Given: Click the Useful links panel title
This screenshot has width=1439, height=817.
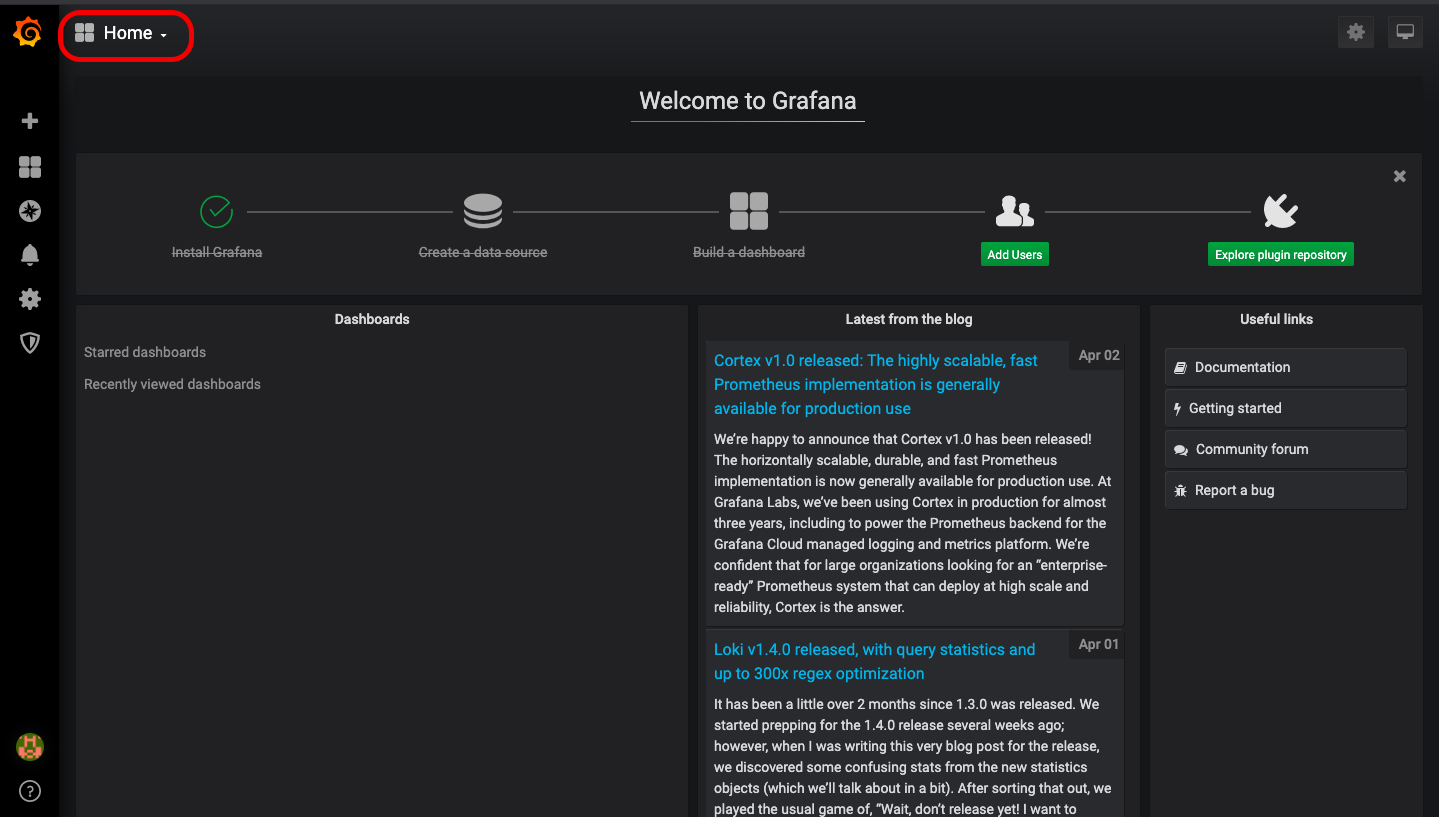Looking at the screenshot, I should pyautogui.click(x=1277, y=319).
